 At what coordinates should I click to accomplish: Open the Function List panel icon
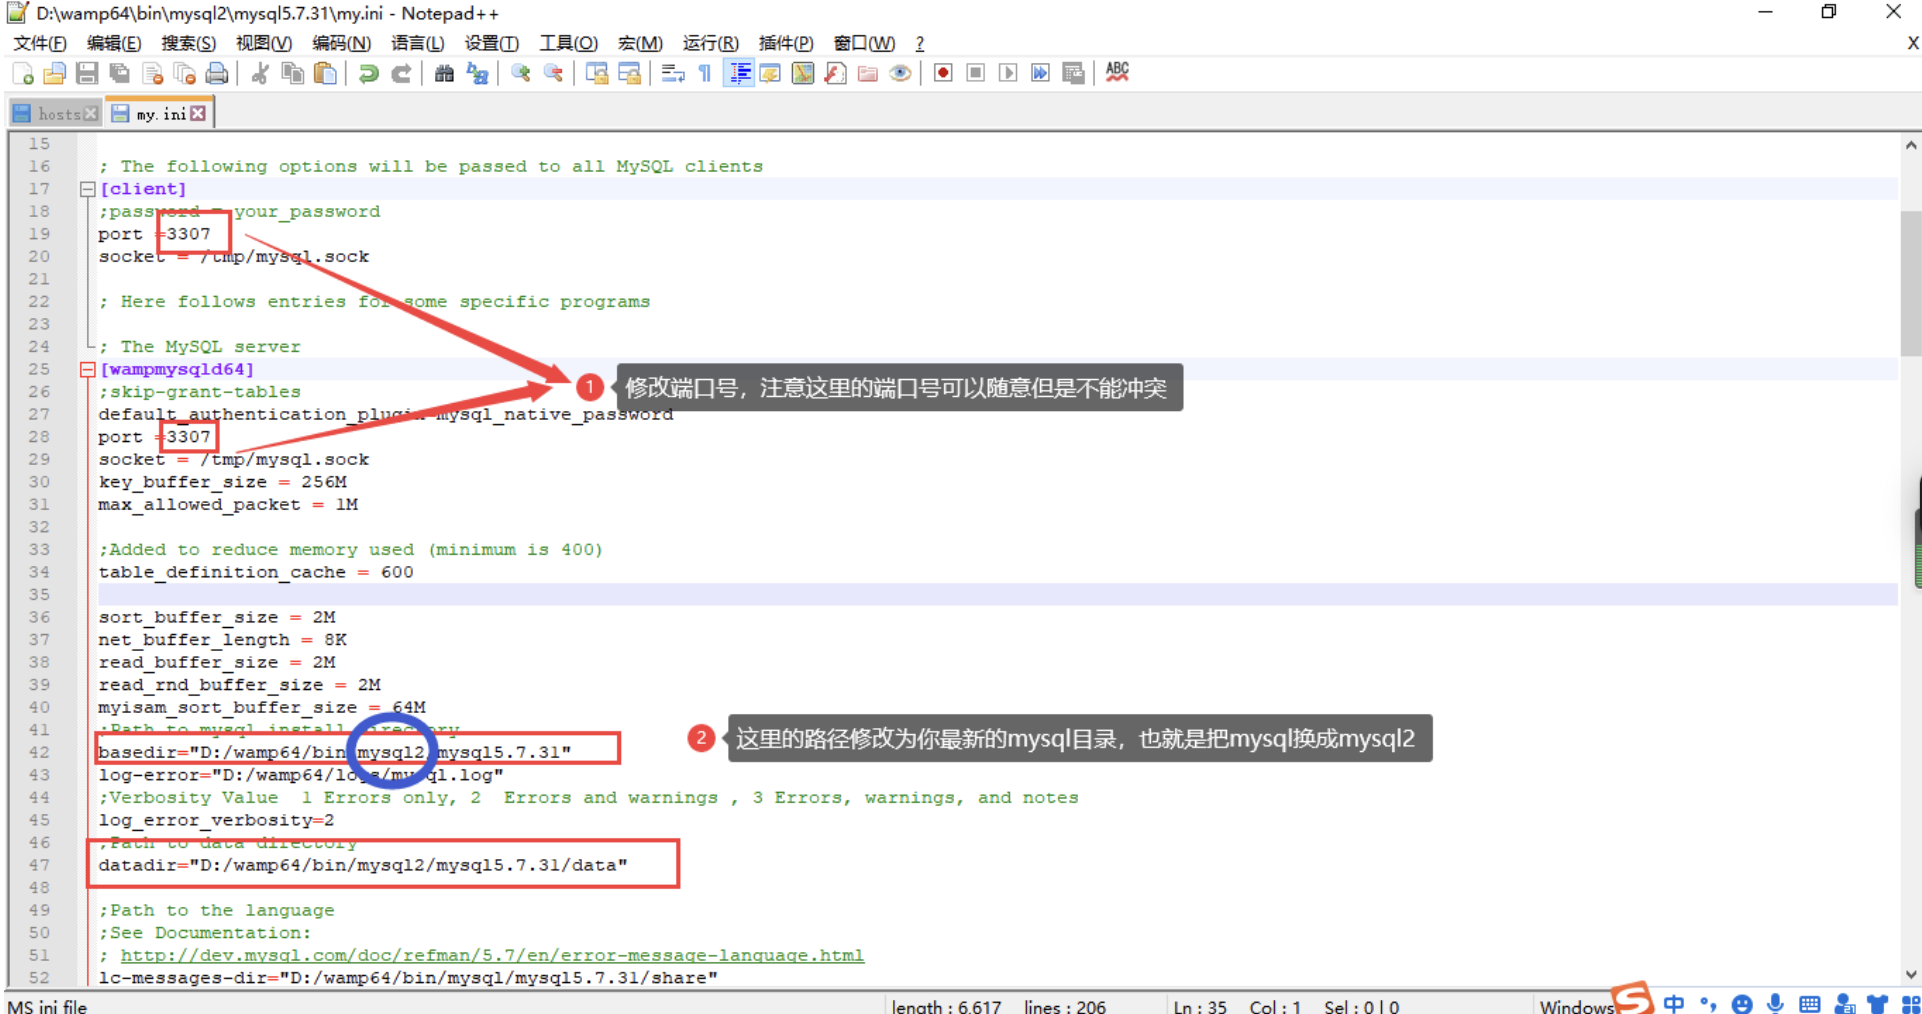835,73
